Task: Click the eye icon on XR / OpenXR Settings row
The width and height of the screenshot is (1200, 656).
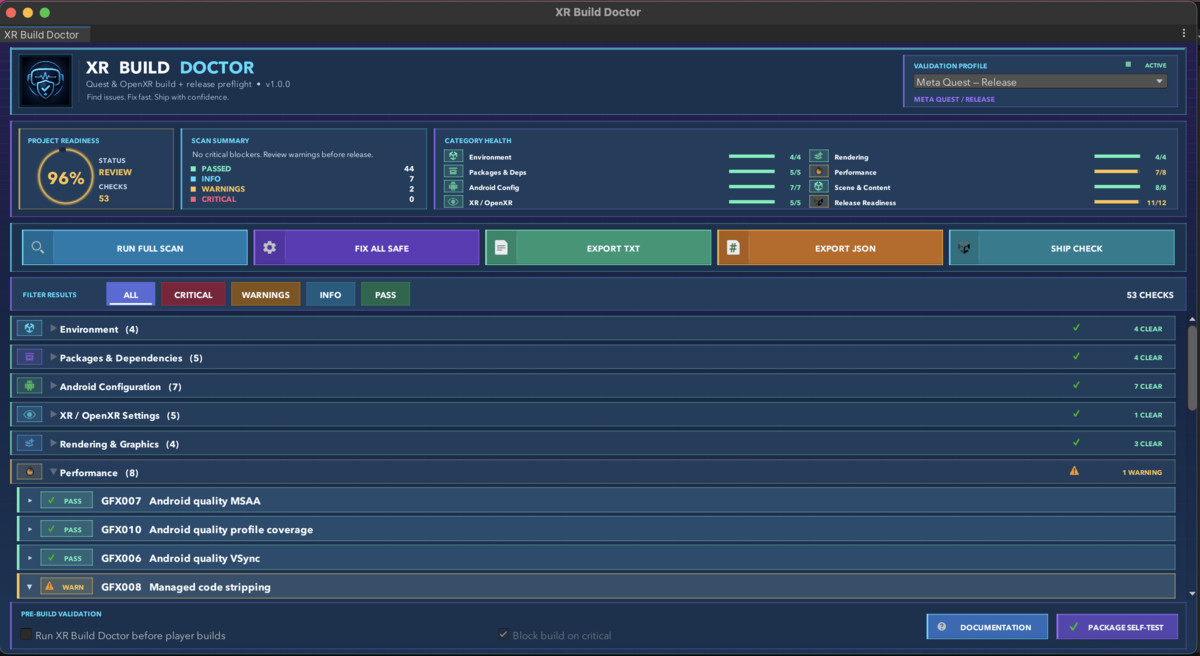Action: coord(29,415)
